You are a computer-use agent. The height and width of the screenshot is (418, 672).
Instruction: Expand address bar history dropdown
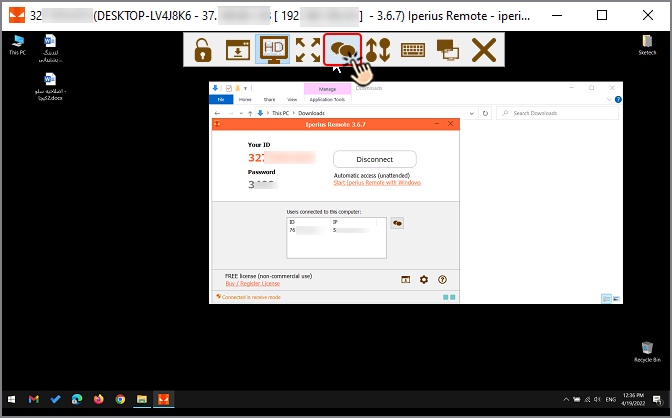coord(471,113)
